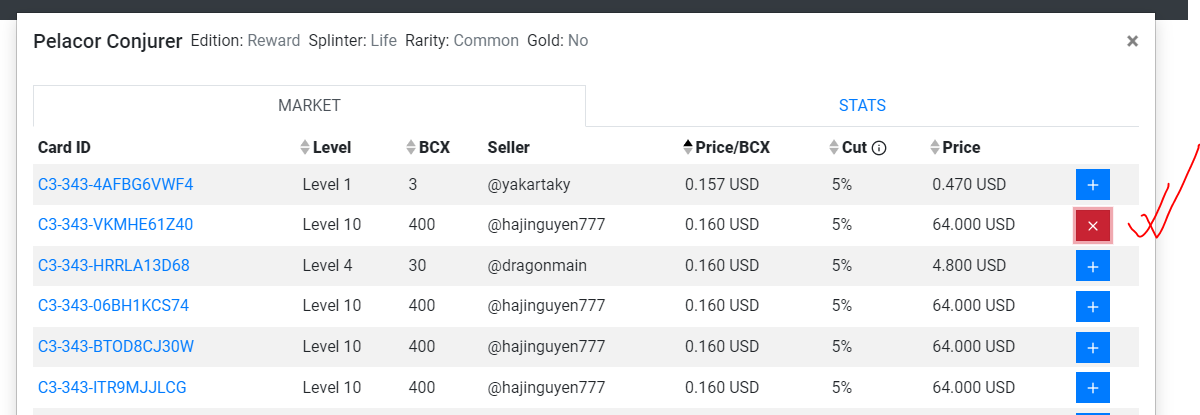1200x415 pixels.
Task: Close the Pelacor Conjurer dialog
Action: [x=1132, y=41]
